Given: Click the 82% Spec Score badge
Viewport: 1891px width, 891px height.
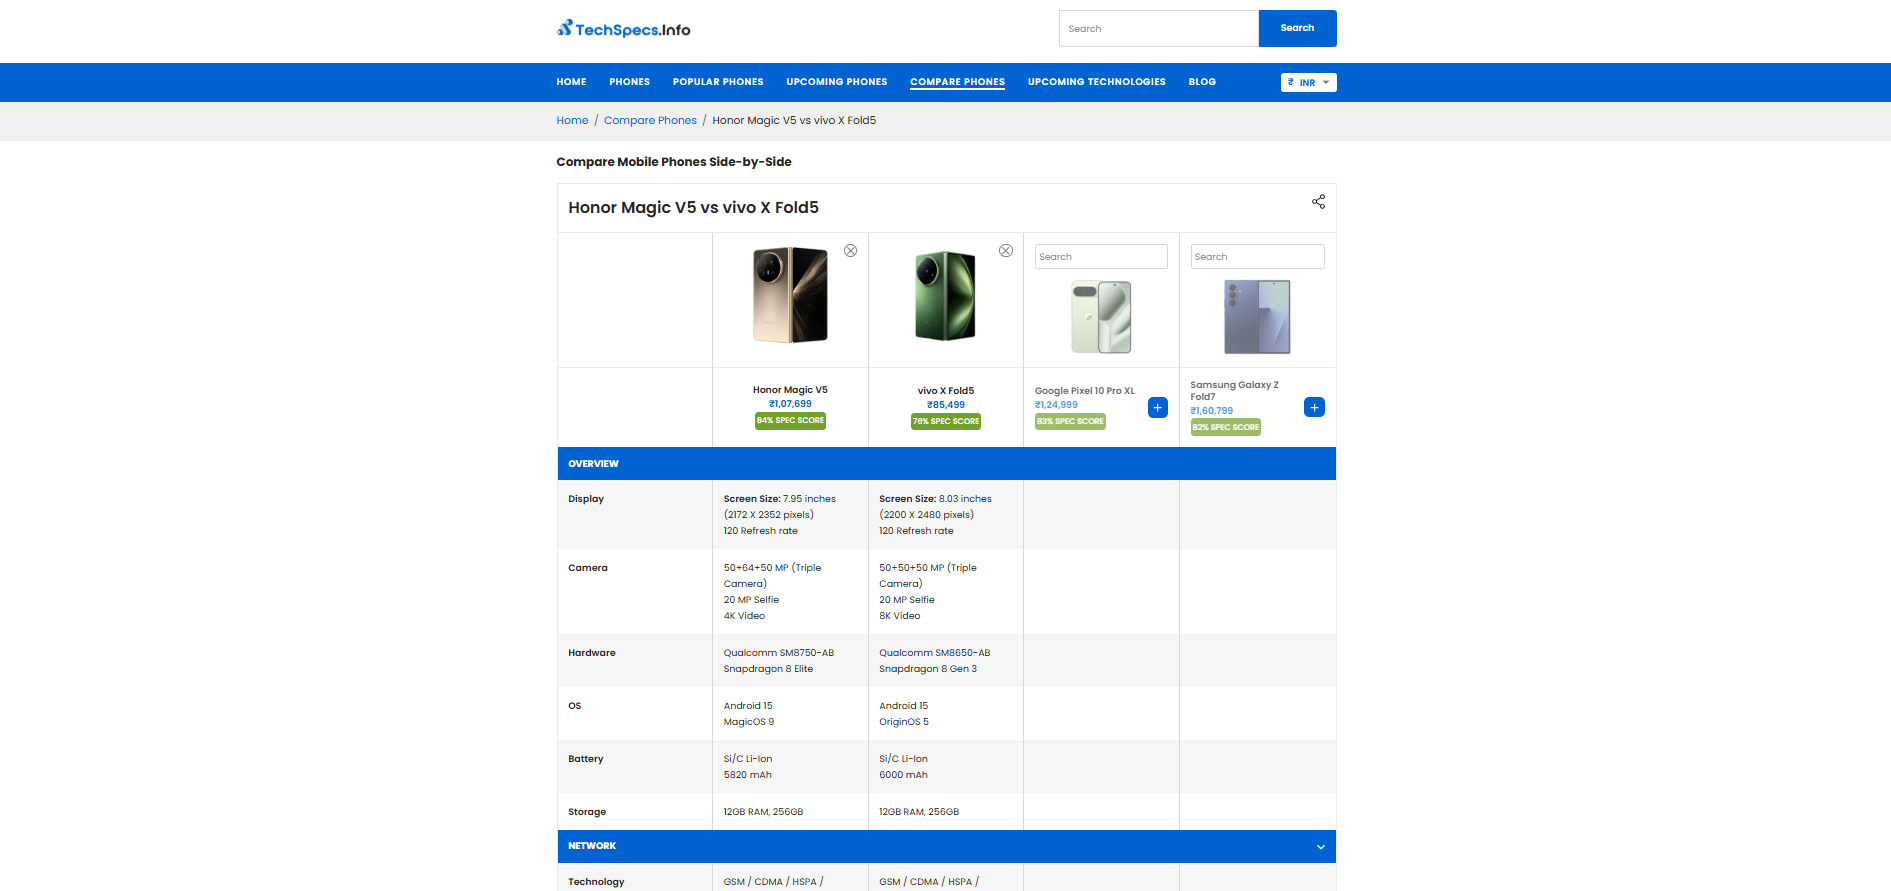Looking at the screenshot, I should [1226, 428].
